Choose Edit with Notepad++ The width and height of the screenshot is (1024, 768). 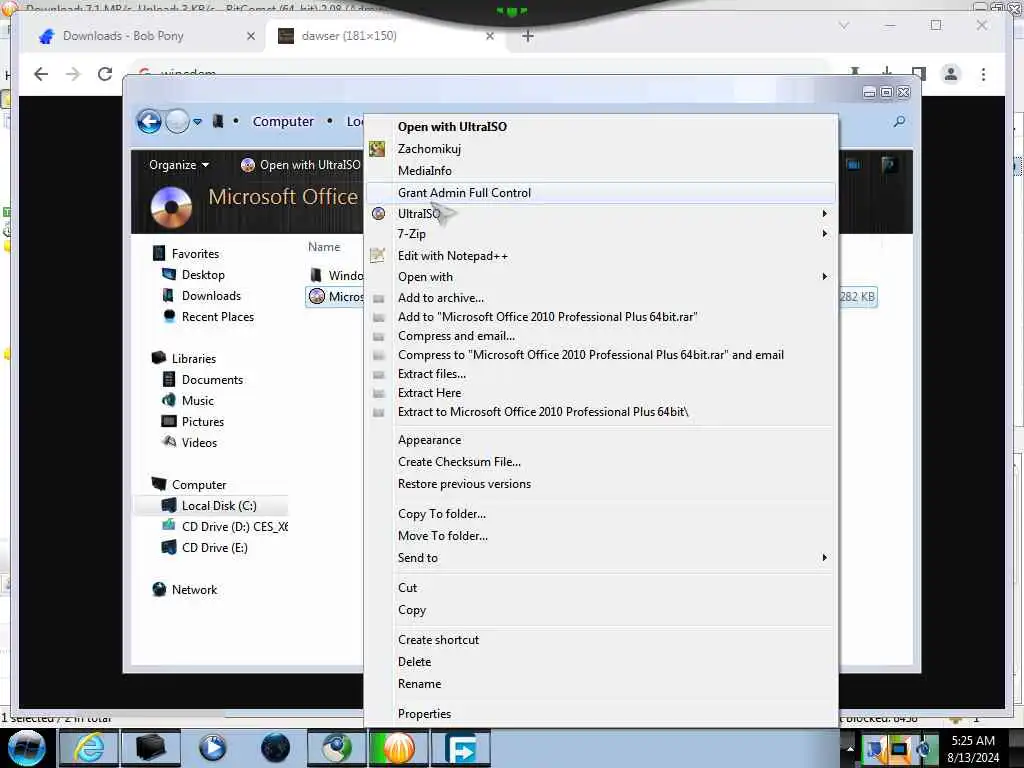(453, 256)
